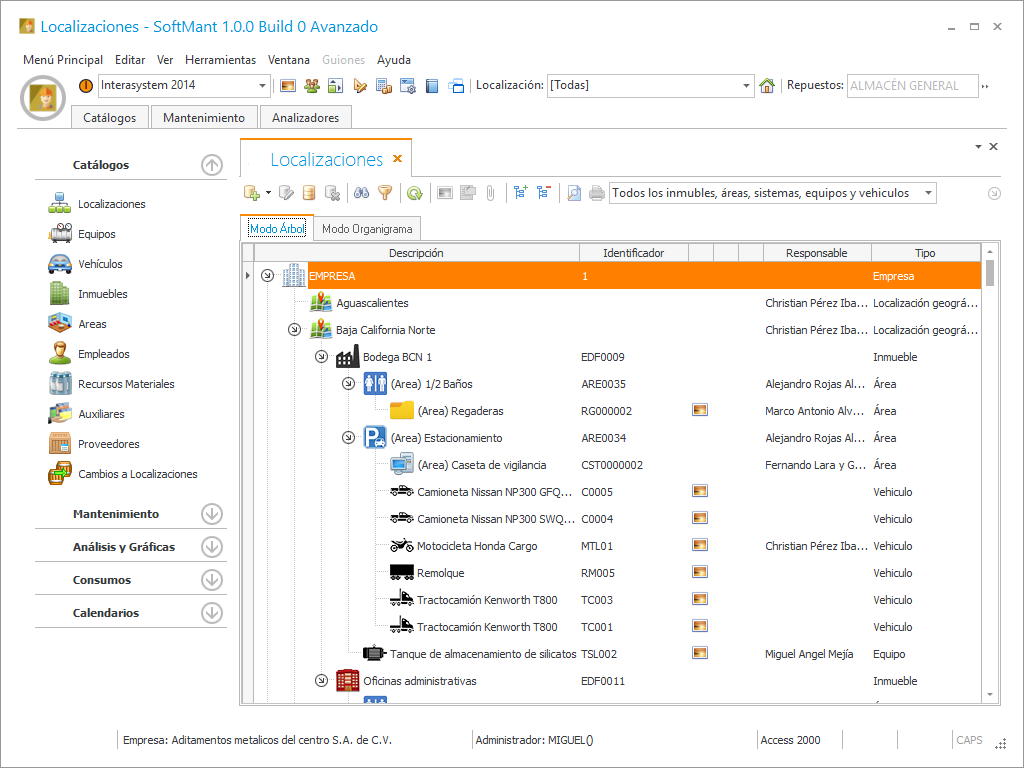Screen dimensions: 1024x768
Task: Open the Localización dropdown
Action: [746, 86]
